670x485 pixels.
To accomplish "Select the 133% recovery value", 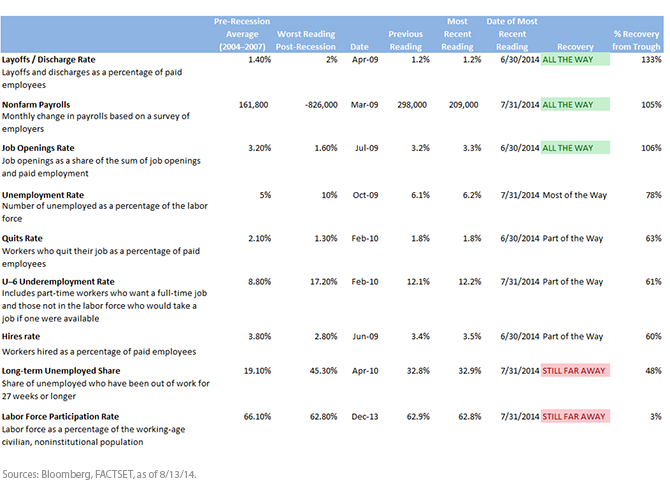I will (651, 60).
